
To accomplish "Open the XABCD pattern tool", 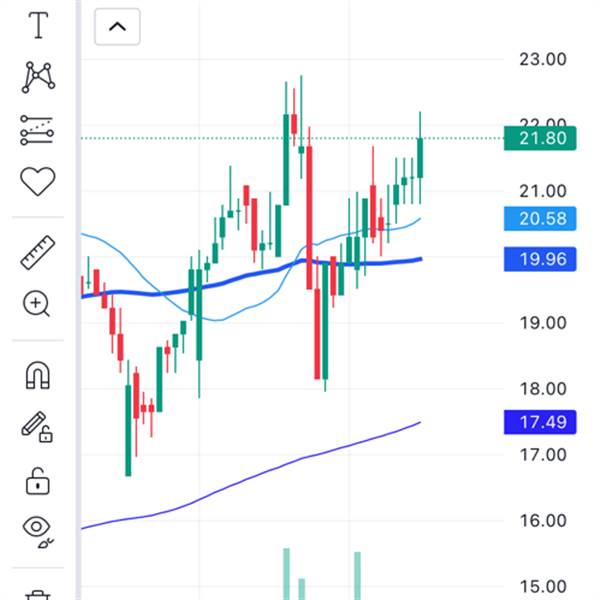I will tap(38, 77).
